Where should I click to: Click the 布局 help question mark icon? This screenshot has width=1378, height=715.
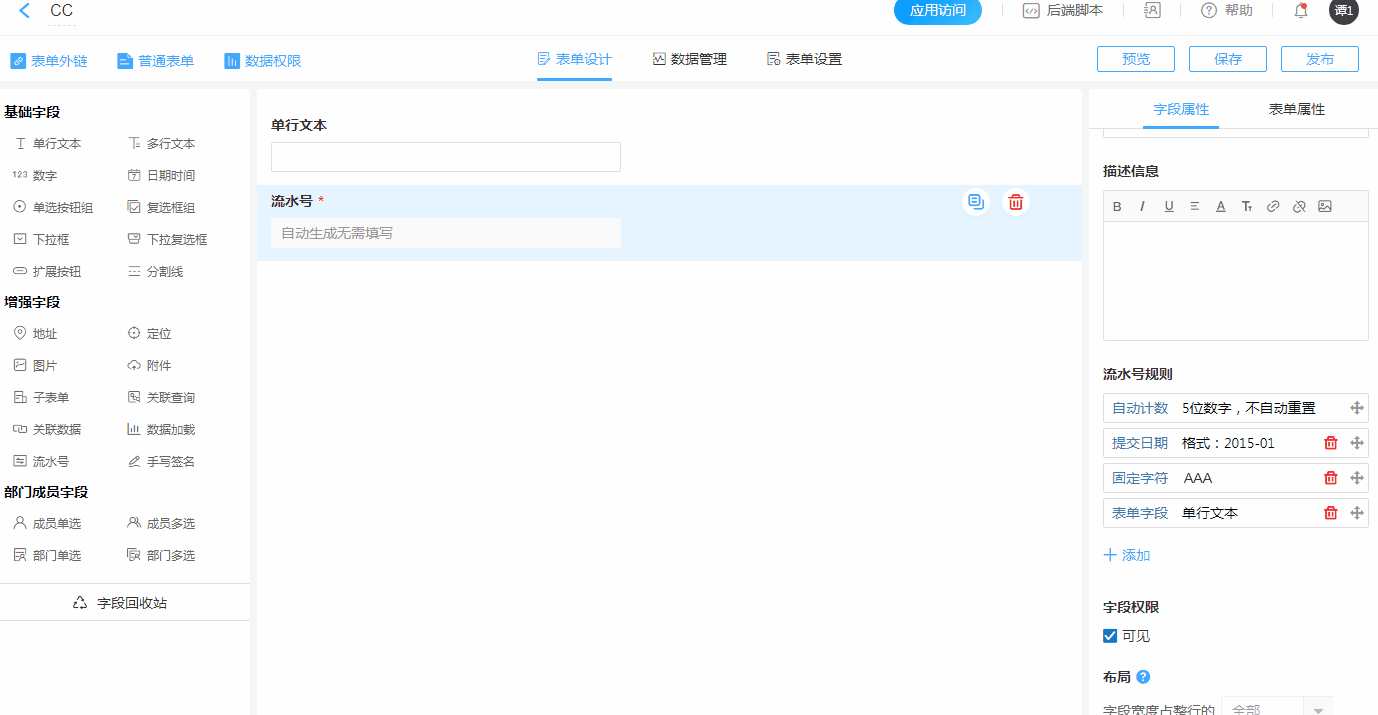click(x=1144, y=677)
